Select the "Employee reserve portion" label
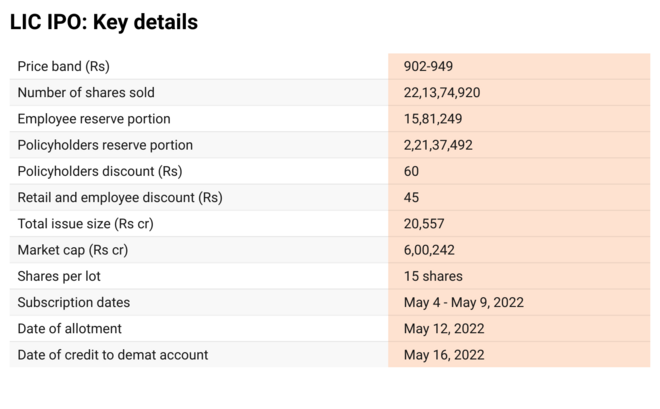This screenshot has height=409, width=660. pyautogui.click(x=96, y=118)
